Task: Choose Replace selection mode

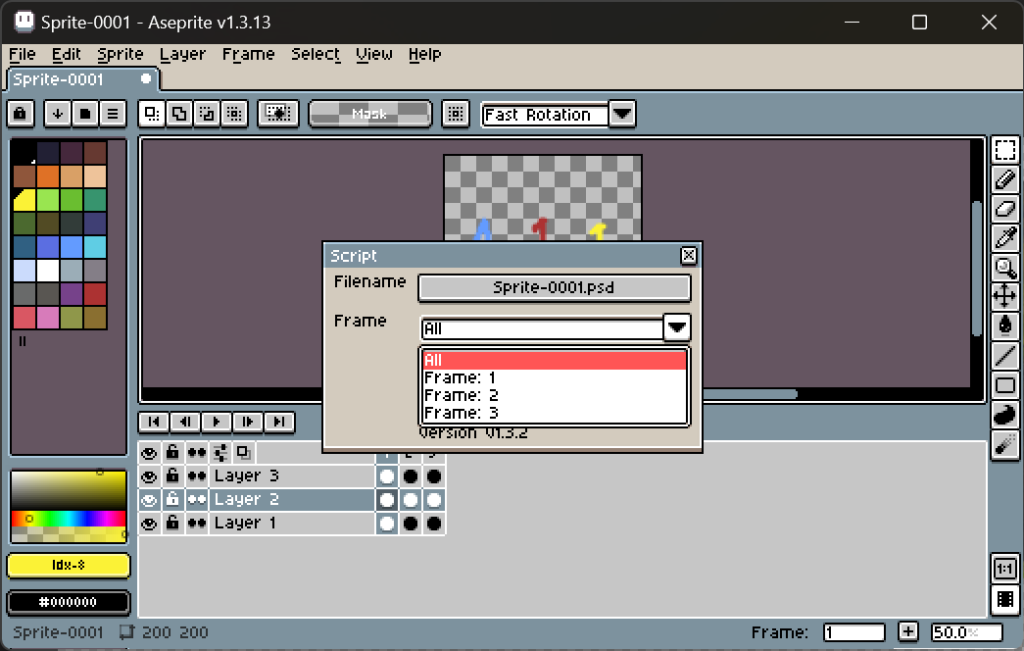Action: [152, 114]
